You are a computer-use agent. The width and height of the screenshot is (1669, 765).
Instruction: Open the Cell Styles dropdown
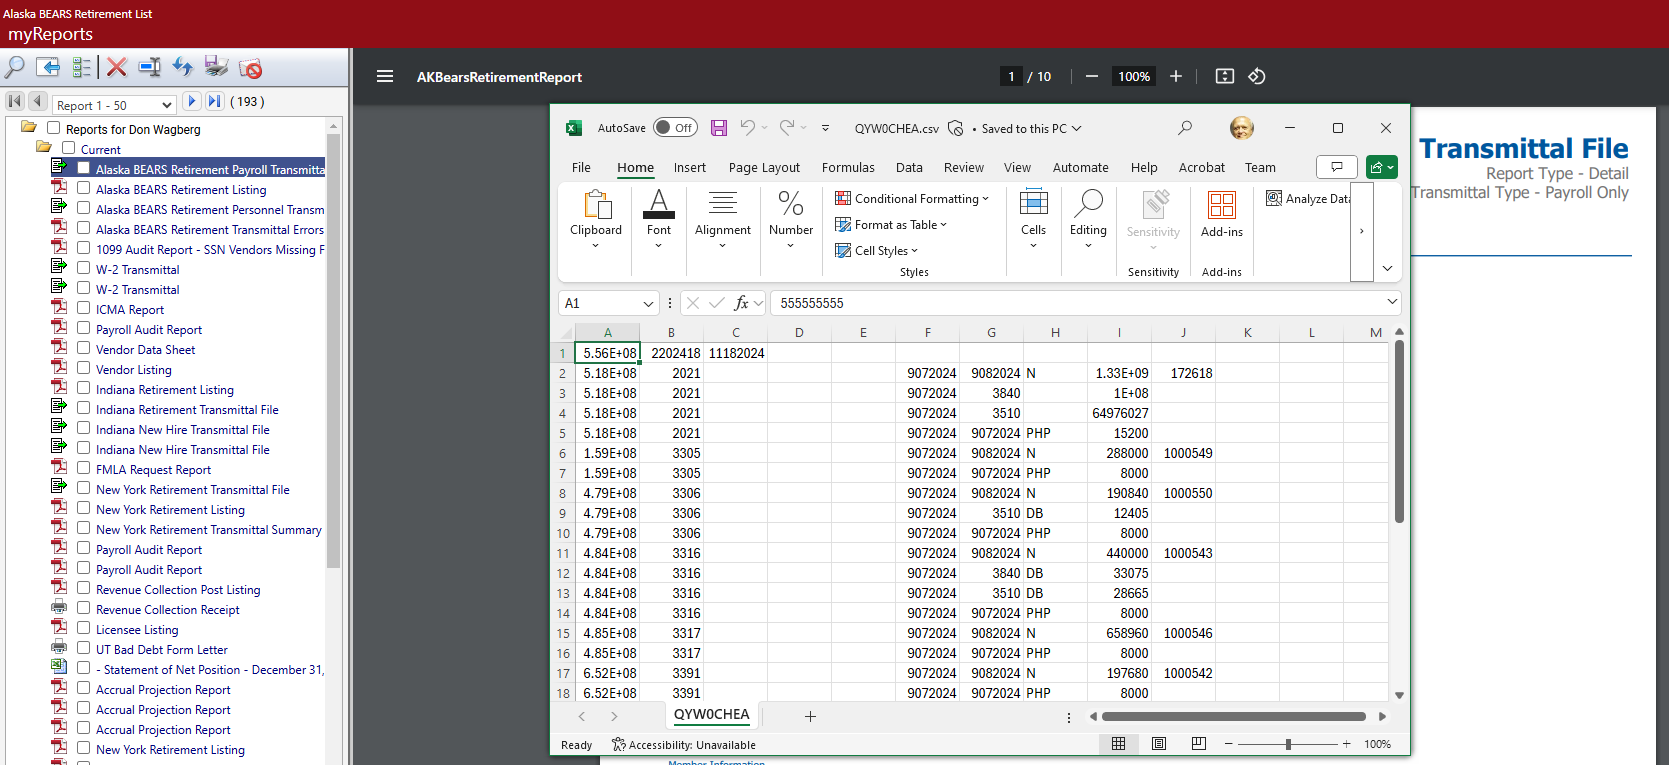(x=876, y=250)
